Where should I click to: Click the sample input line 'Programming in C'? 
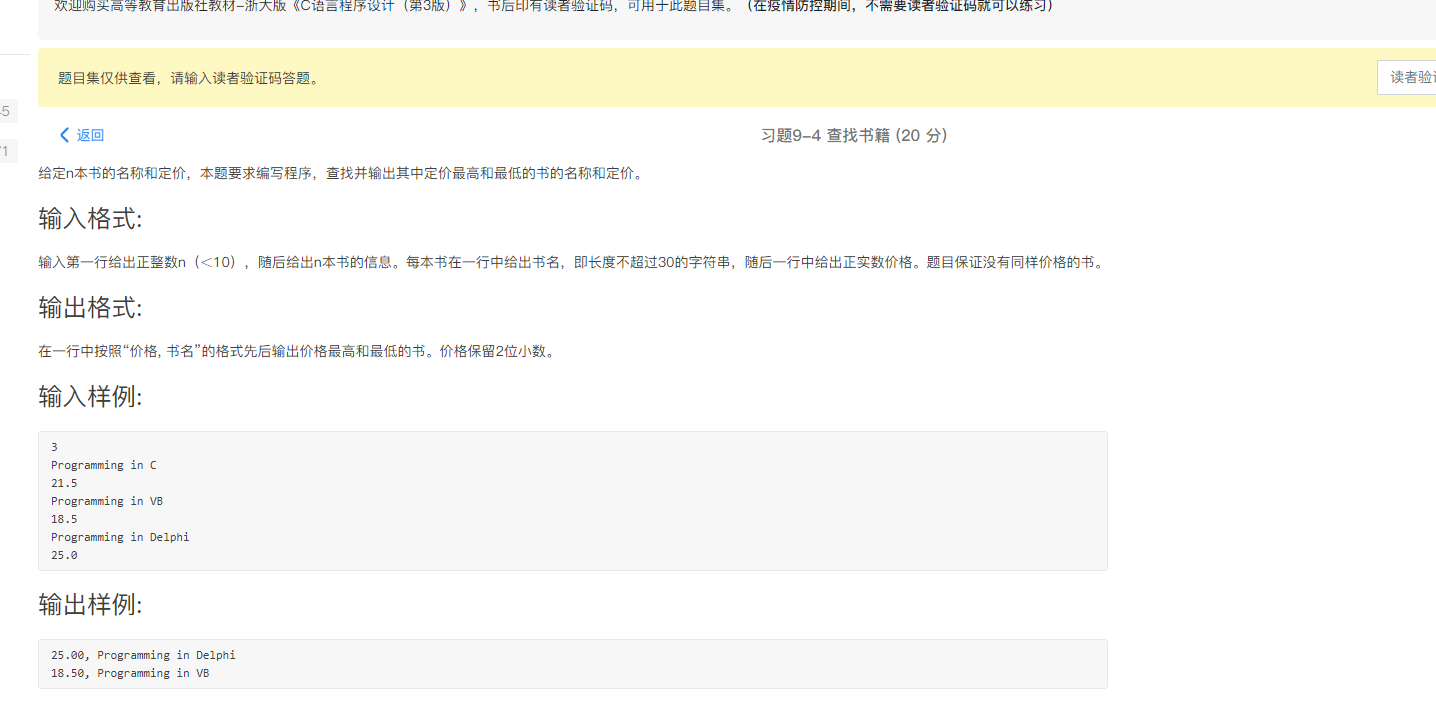click(x=104, y=465)
